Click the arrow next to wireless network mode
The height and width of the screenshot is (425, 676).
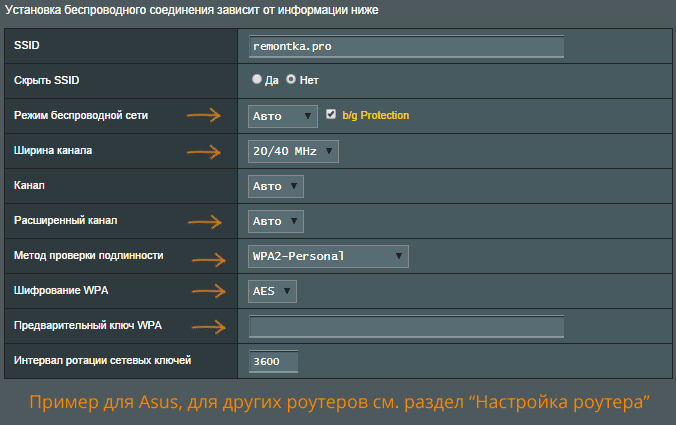pyautogui.click(x=204, y=115)
